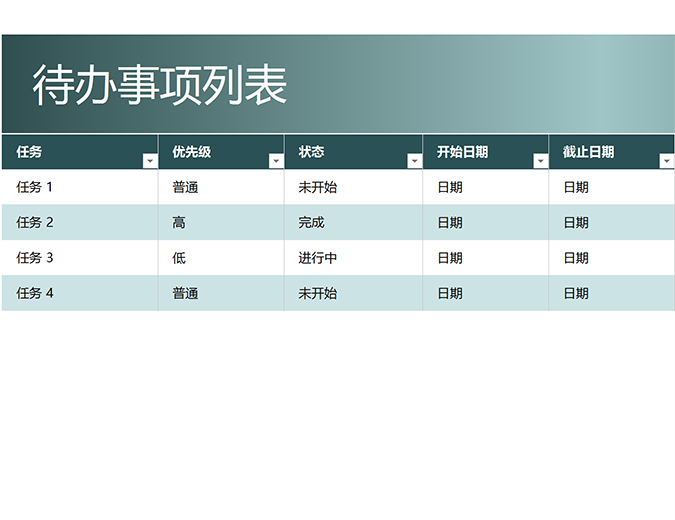Open the 状态 column filter dropdown
Screen dimensions: 675x520
(415, 161)
